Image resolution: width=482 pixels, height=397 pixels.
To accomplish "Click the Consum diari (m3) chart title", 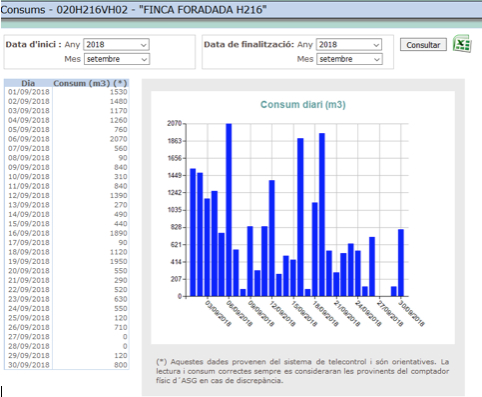I will point(303,105).
